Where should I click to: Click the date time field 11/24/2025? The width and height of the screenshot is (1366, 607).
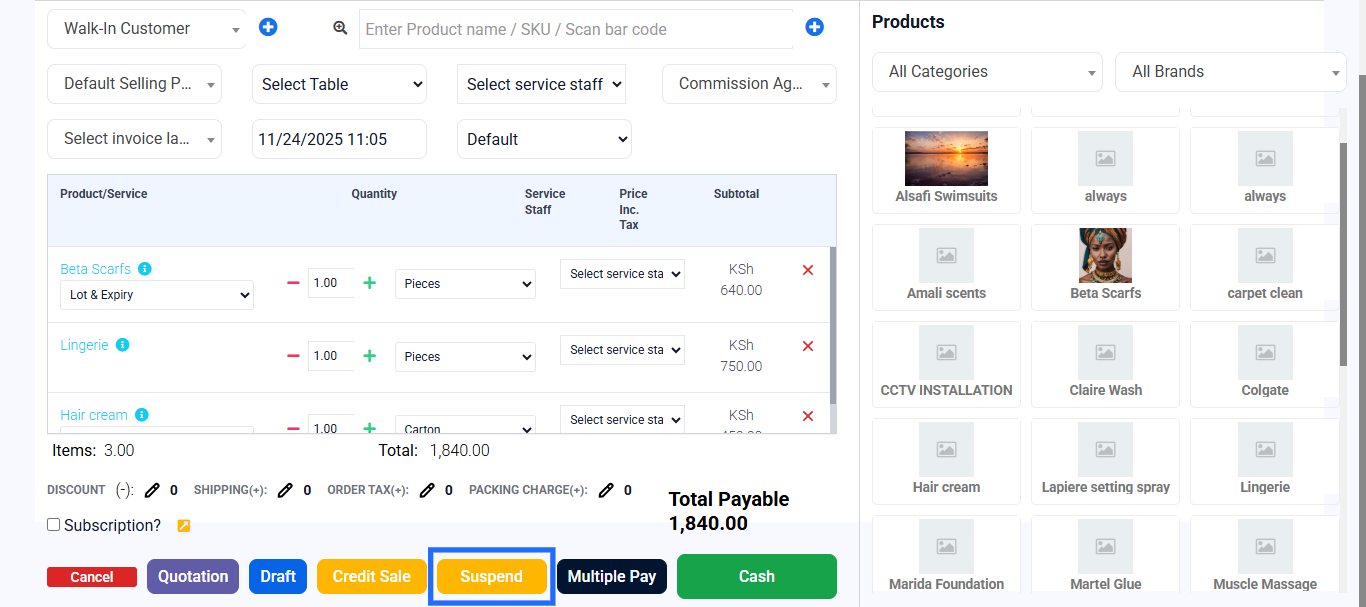point(339,139)
